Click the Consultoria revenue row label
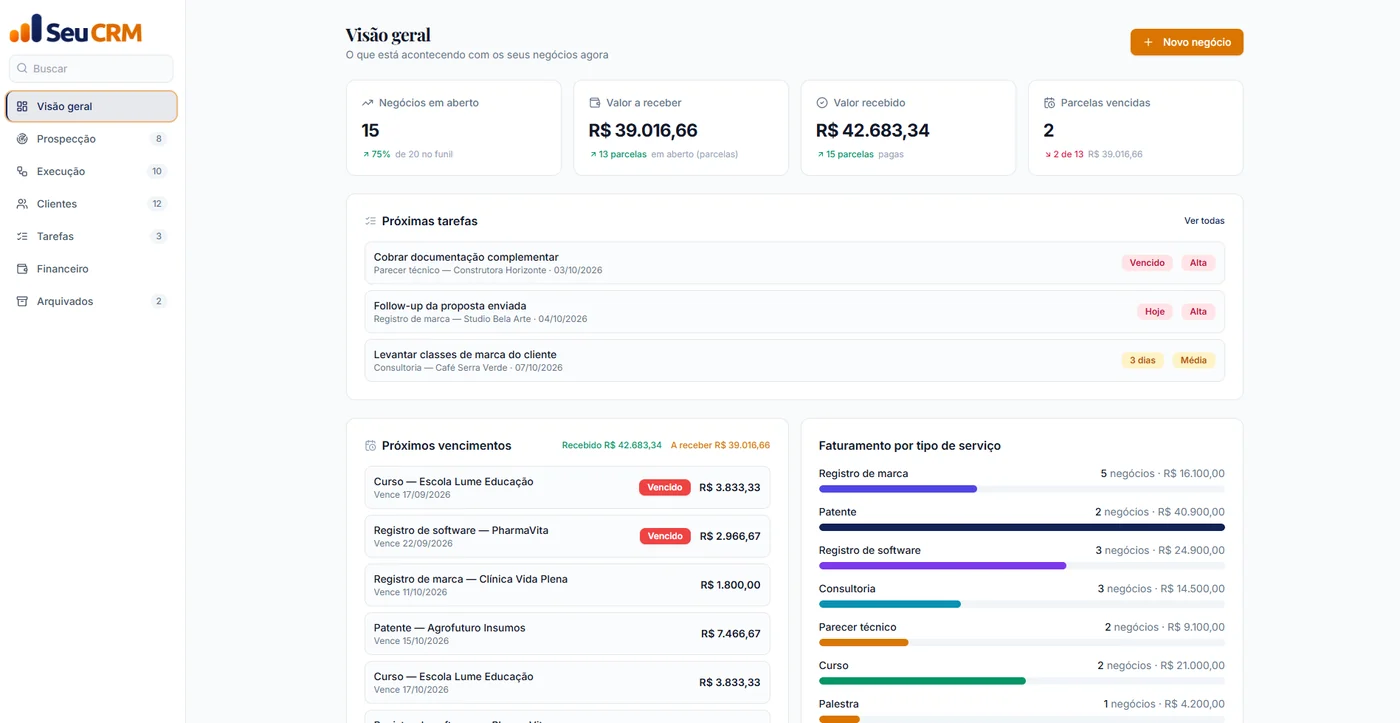Screen dimensions: 1400x723 tap(847, 589)
